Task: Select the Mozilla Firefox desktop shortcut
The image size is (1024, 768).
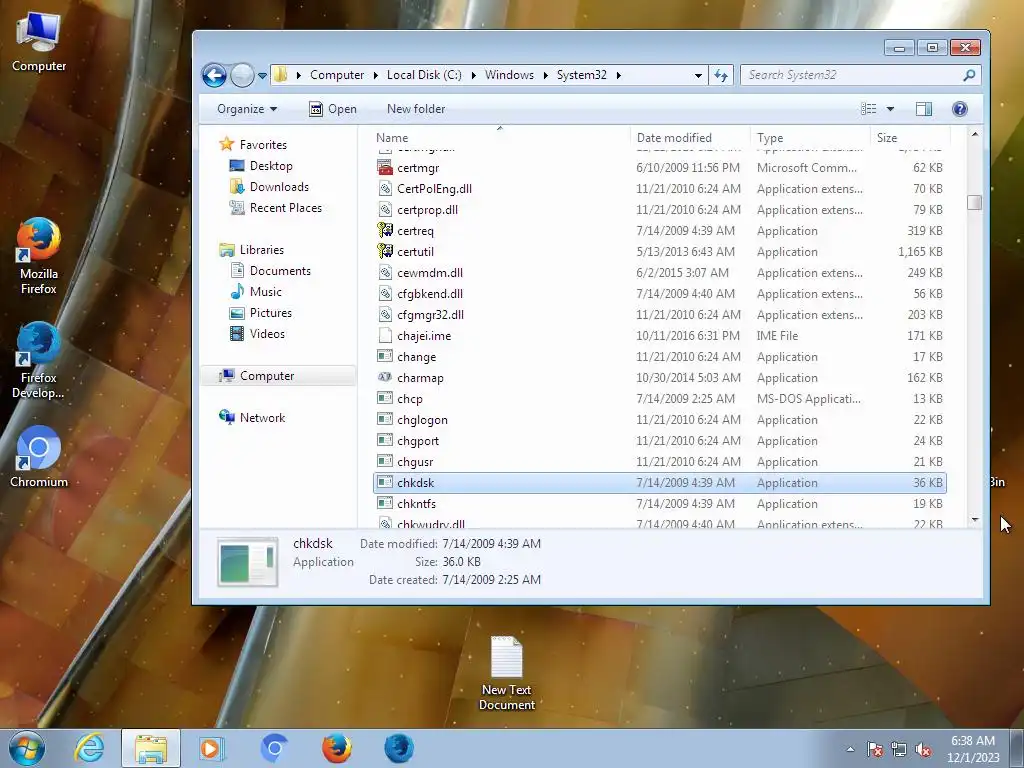Action: tap(39, 257)
